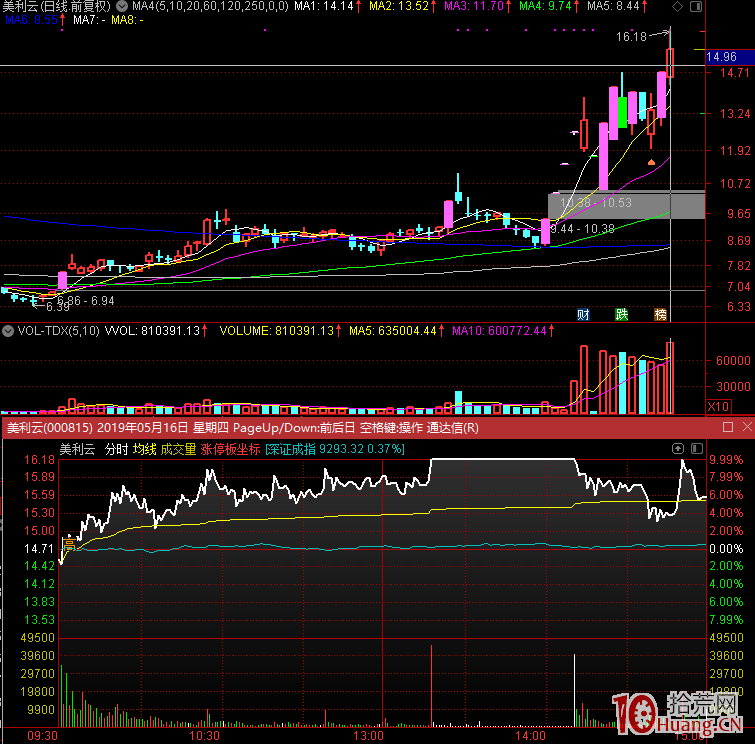755x744 pixels.
Task: Click the 美利云(日线,前复权) chart title
Action: (56, 6)
